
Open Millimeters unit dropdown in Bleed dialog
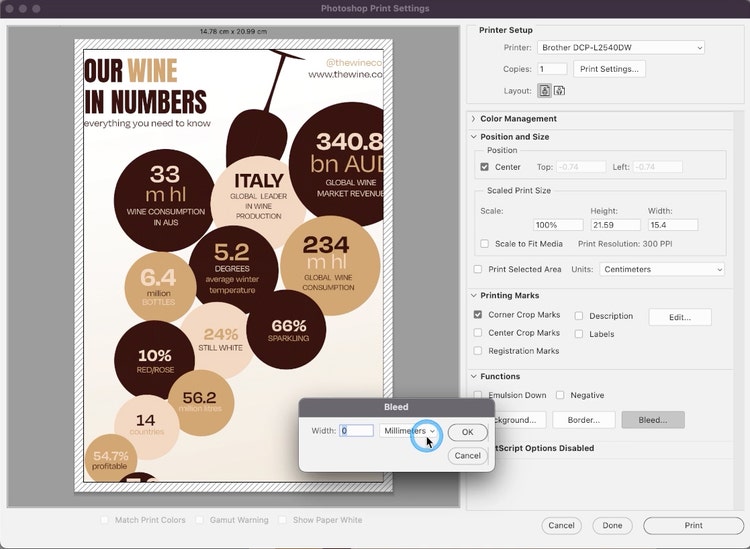point(409,431)
